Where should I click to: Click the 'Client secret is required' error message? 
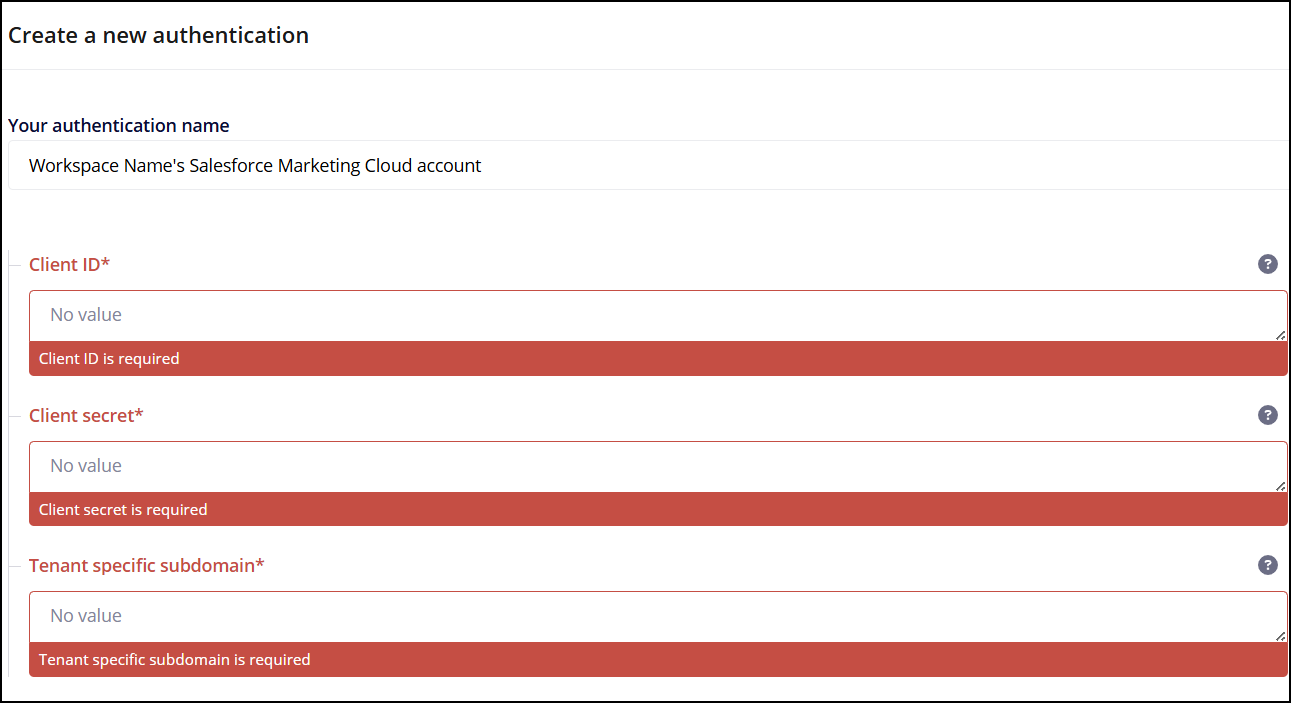[x=123, y=509]
